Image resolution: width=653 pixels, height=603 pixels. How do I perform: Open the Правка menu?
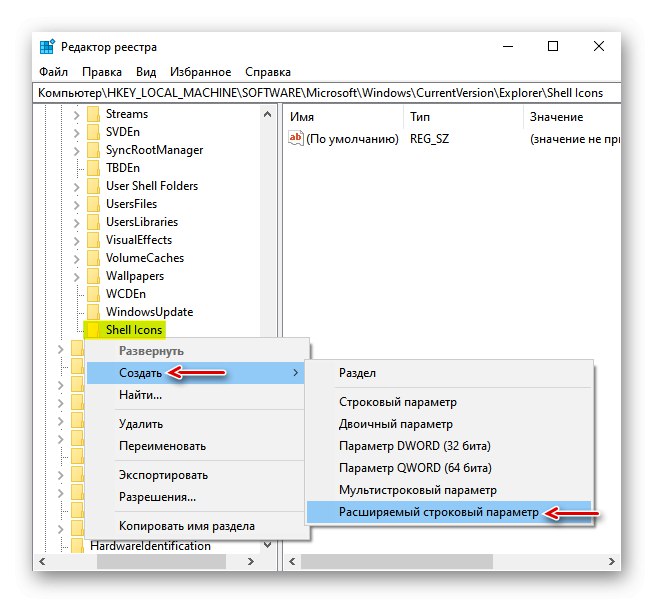(102, 72)
